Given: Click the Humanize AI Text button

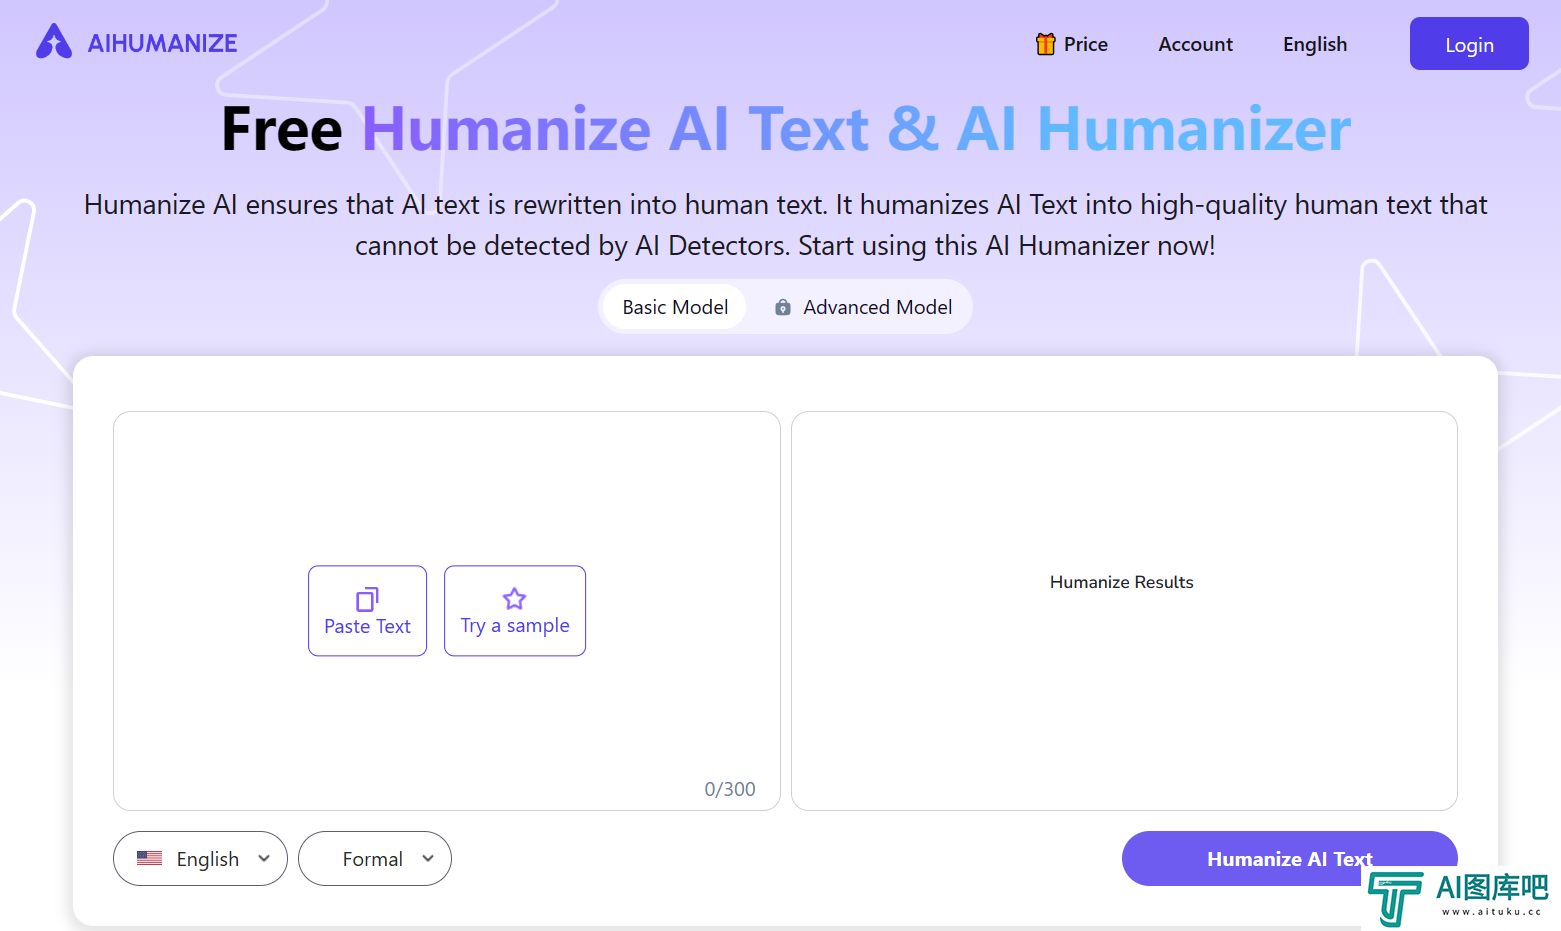Looking at the screenshot, I should point(1289,859).
